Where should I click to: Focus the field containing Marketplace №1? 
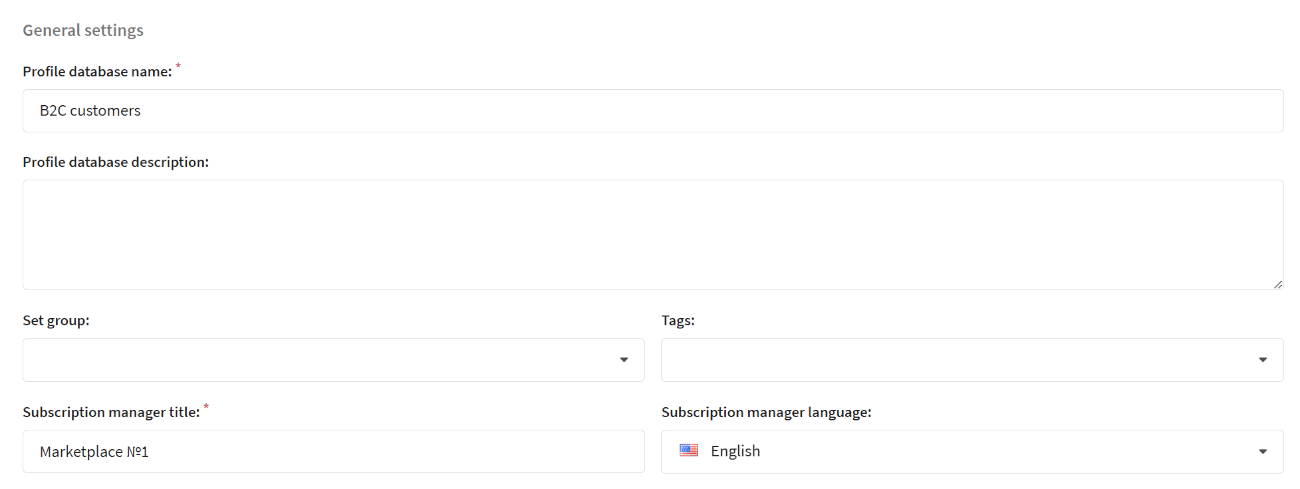tap(333, 452)
